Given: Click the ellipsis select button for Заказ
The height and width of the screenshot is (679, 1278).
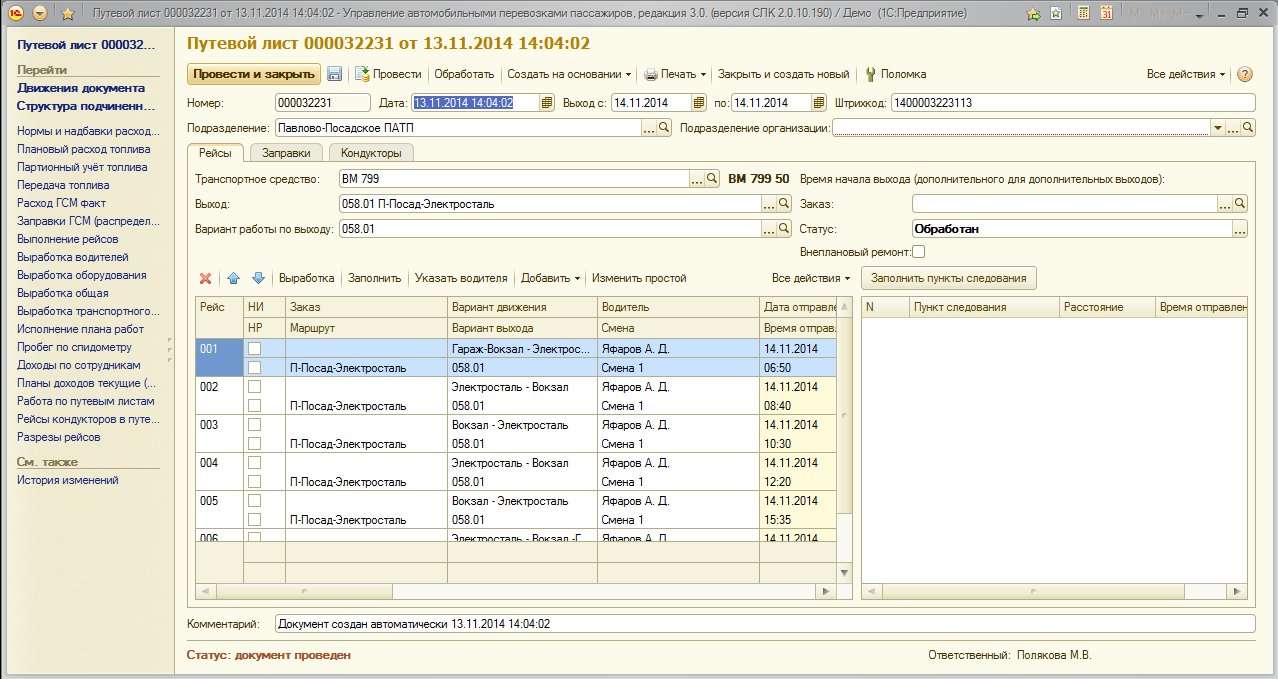Looking at the screenshot, I should [x=1225, y=204].
